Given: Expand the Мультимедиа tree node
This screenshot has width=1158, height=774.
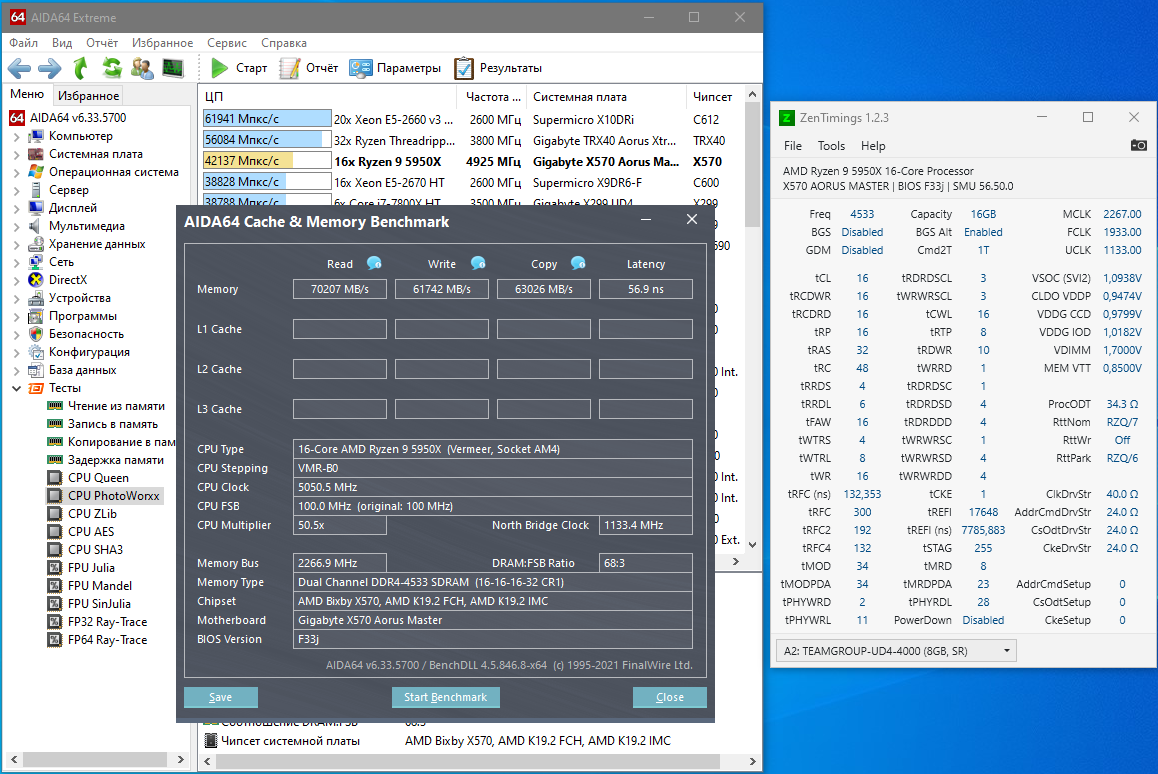Looking at the screenshot, I should coord(16,226).
